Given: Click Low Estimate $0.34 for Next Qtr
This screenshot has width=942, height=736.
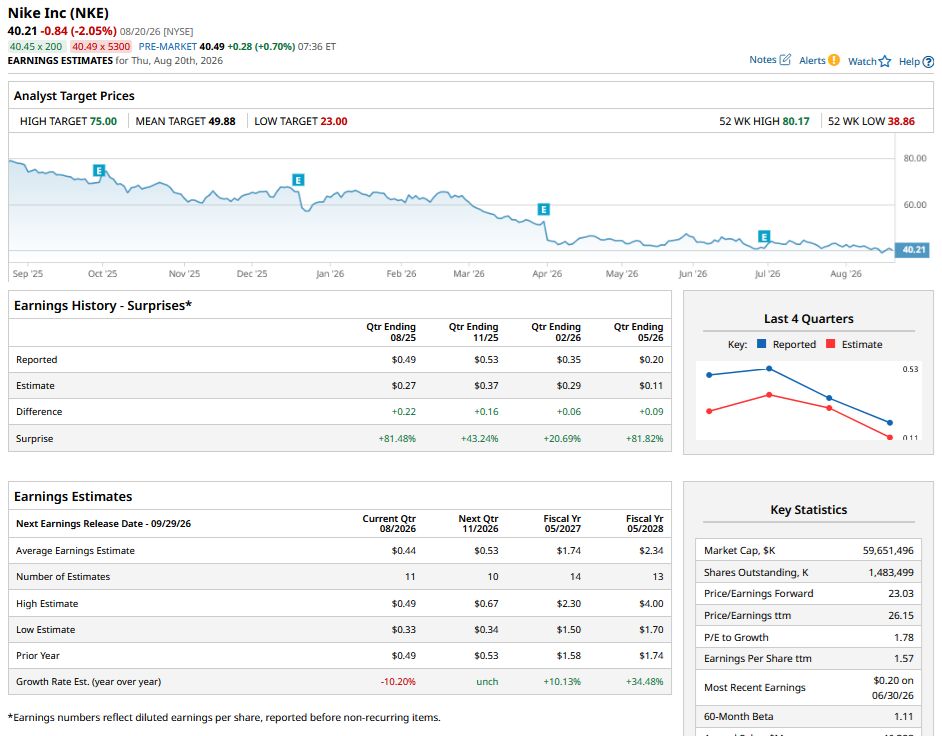Looking at the screenshot, I should point(486,630).
